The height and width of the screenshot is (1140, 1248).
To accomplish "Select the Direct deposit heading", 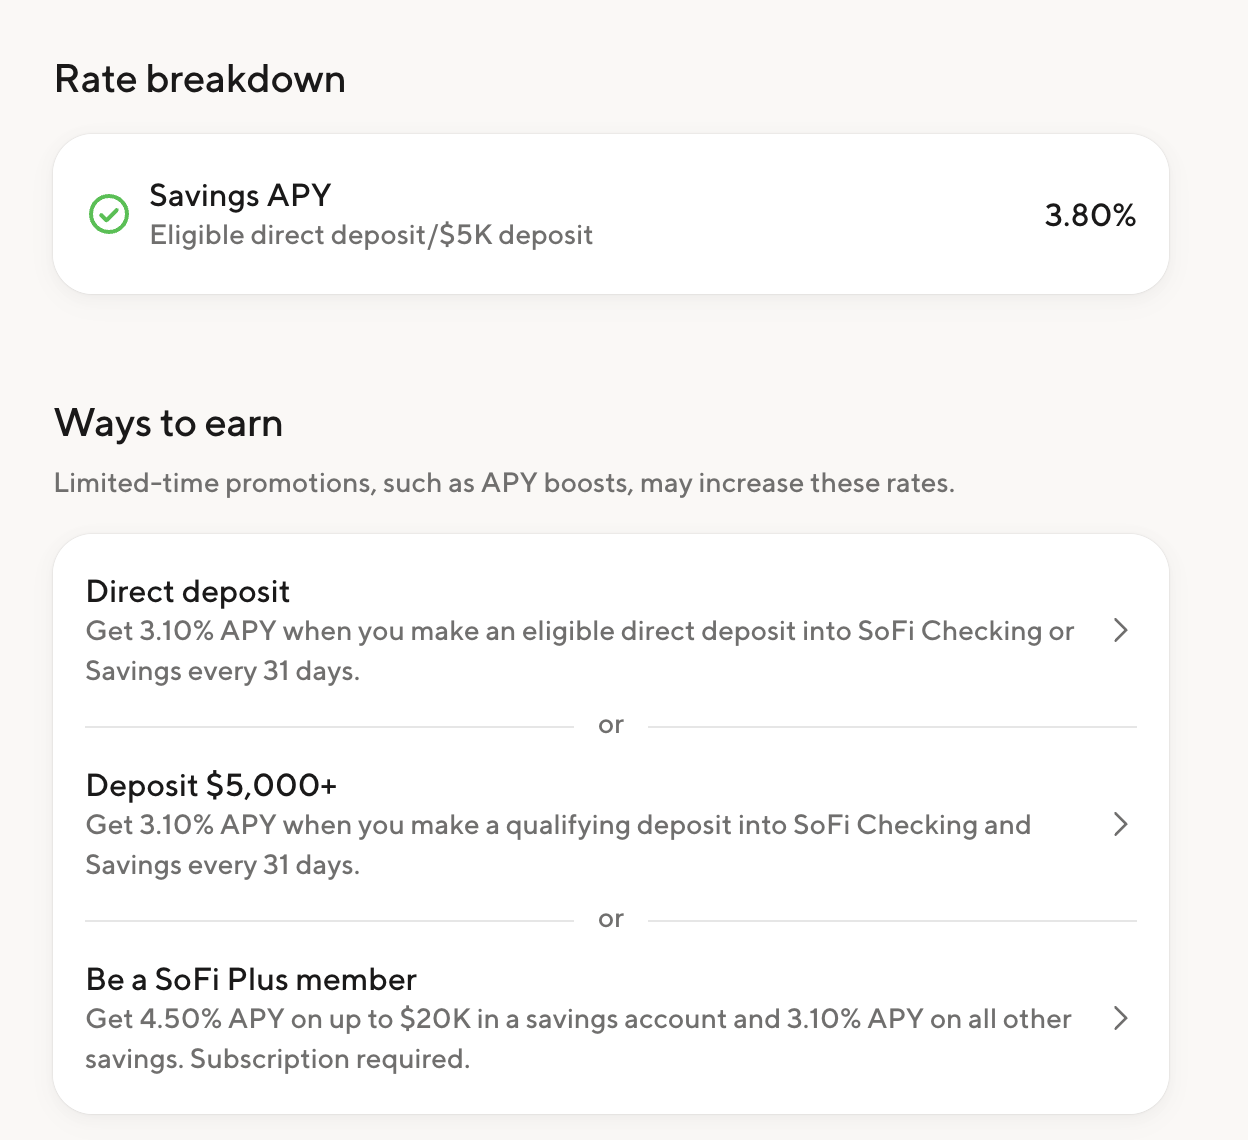I will (188, 591).
